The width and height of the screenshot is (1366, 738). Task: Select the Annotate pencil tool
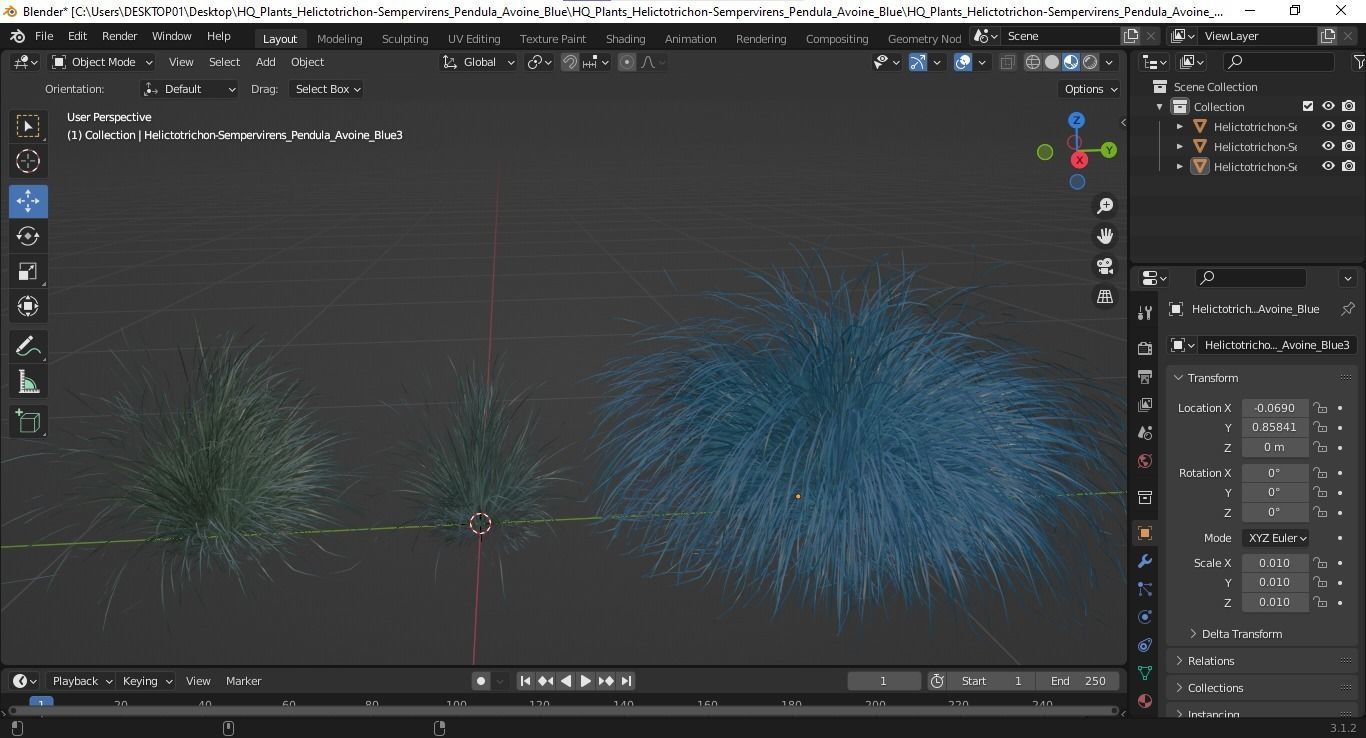[x=28, y=347]
